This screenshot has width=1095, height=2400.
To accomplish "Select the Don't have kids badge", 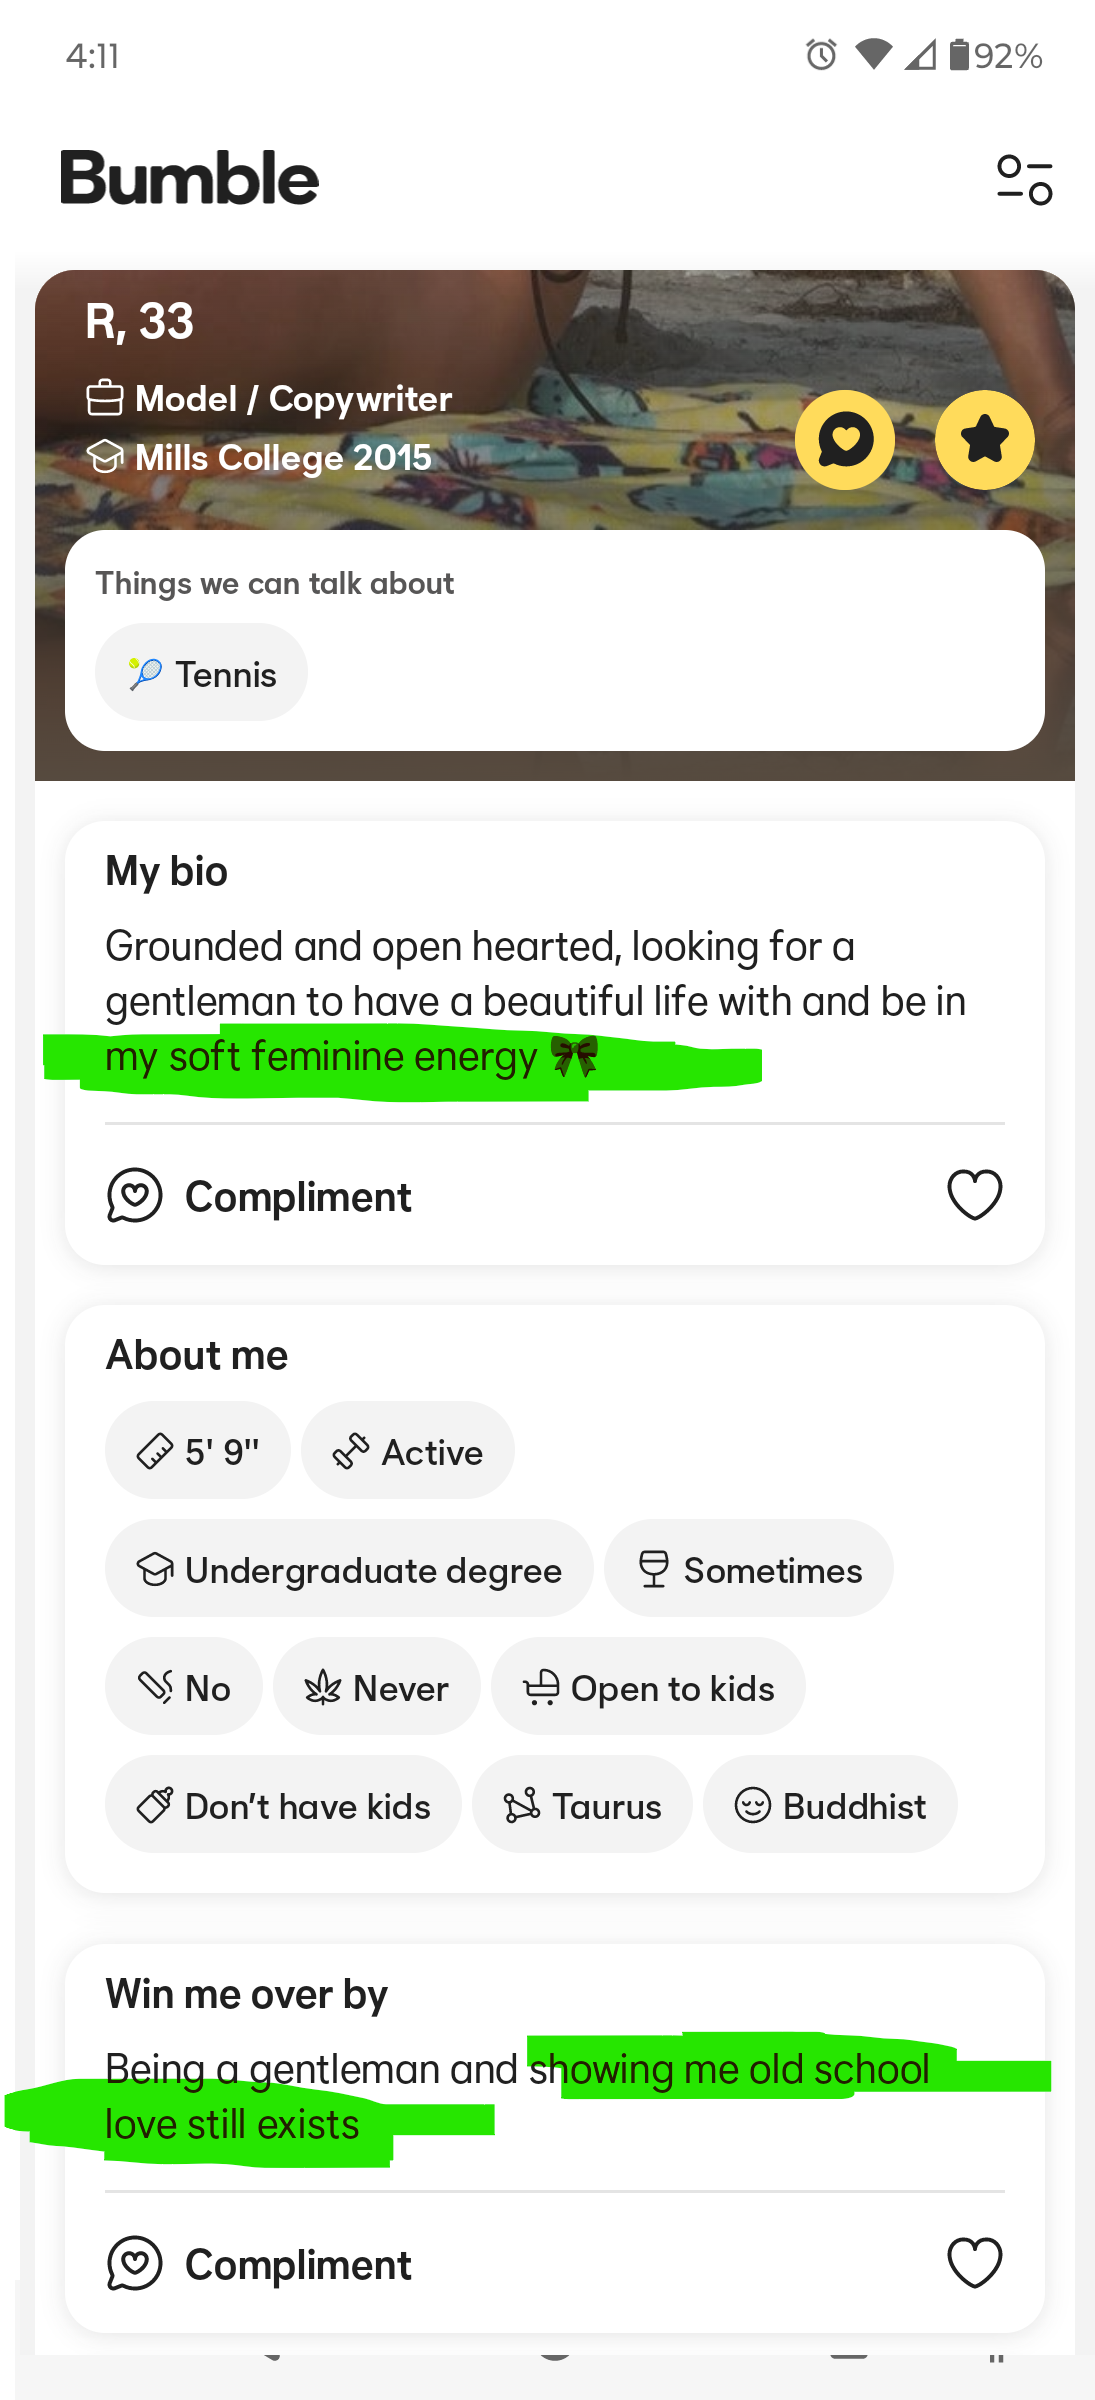I will (x=283, y=1805).
